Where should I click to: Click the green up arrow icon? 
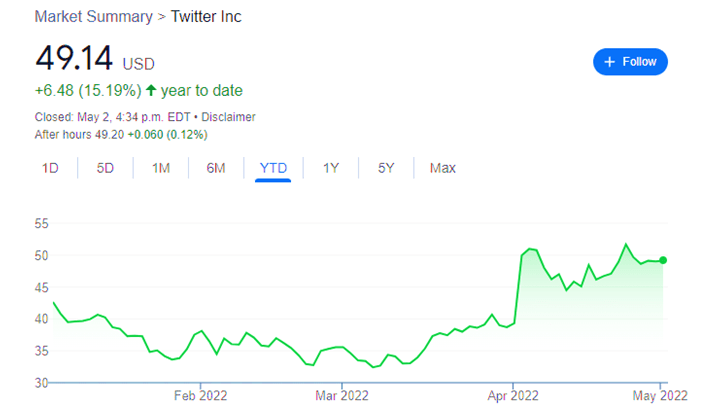click(x=150, y=90)
